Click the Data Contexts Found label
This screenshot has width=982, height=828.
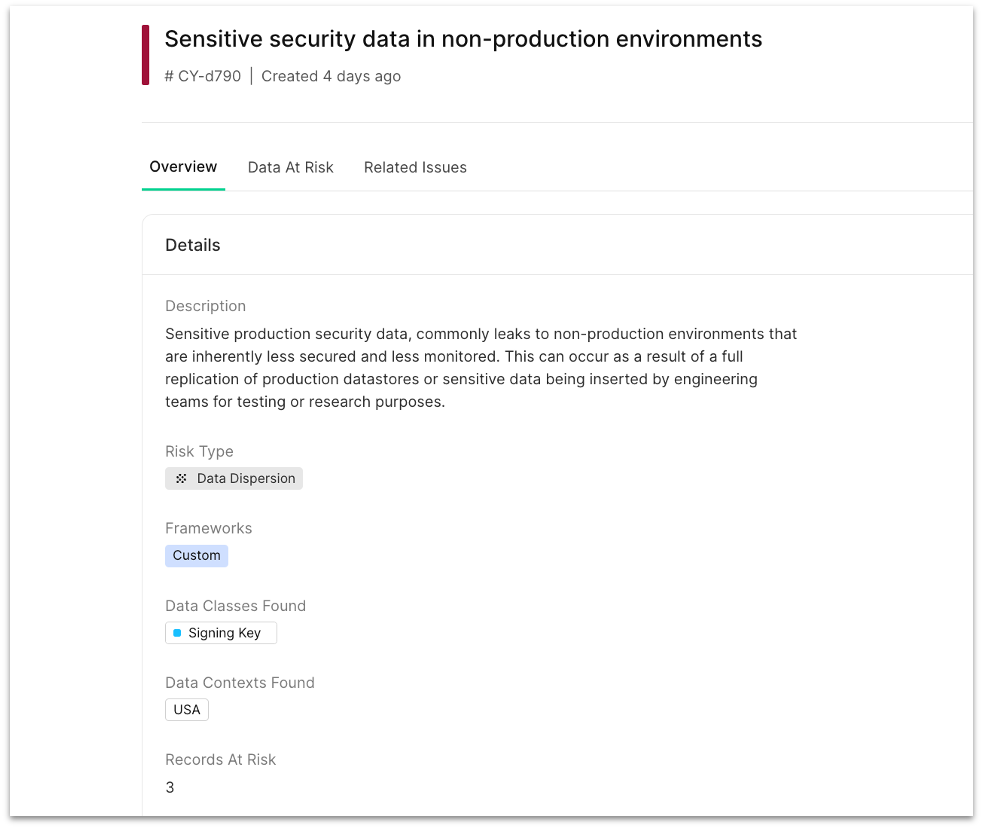(240, 682)
